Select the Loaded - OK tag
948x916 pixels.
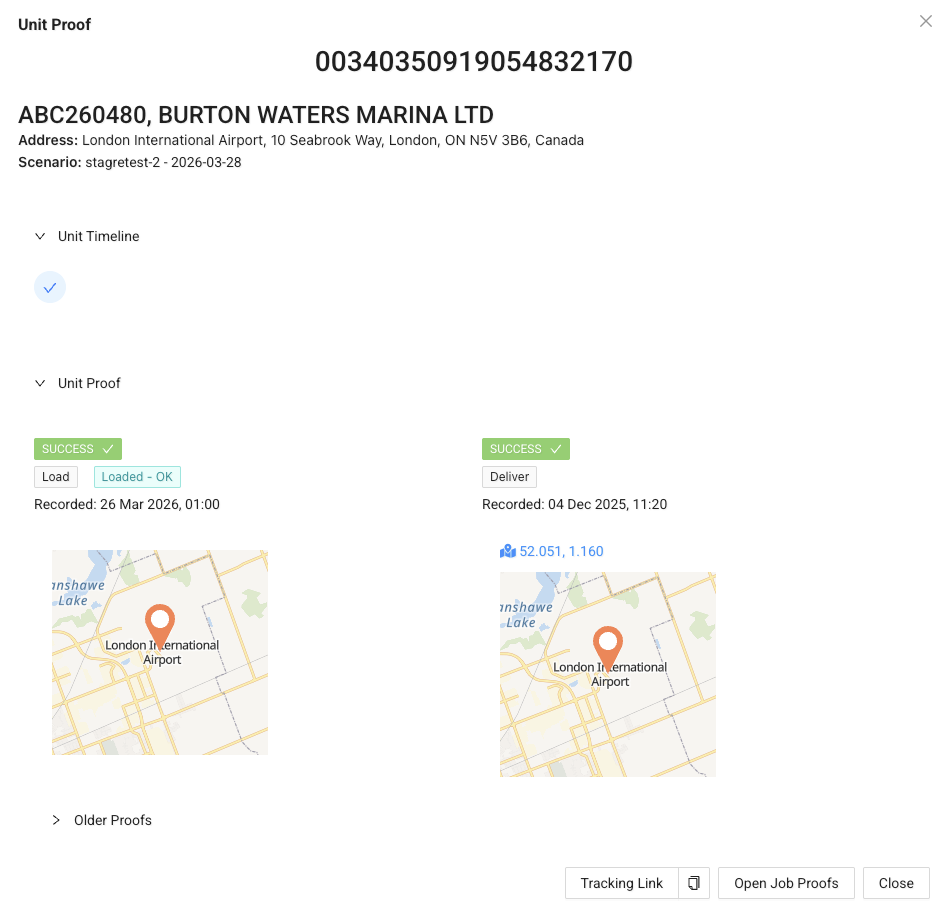pyautogui.click(x=137, y=477)
